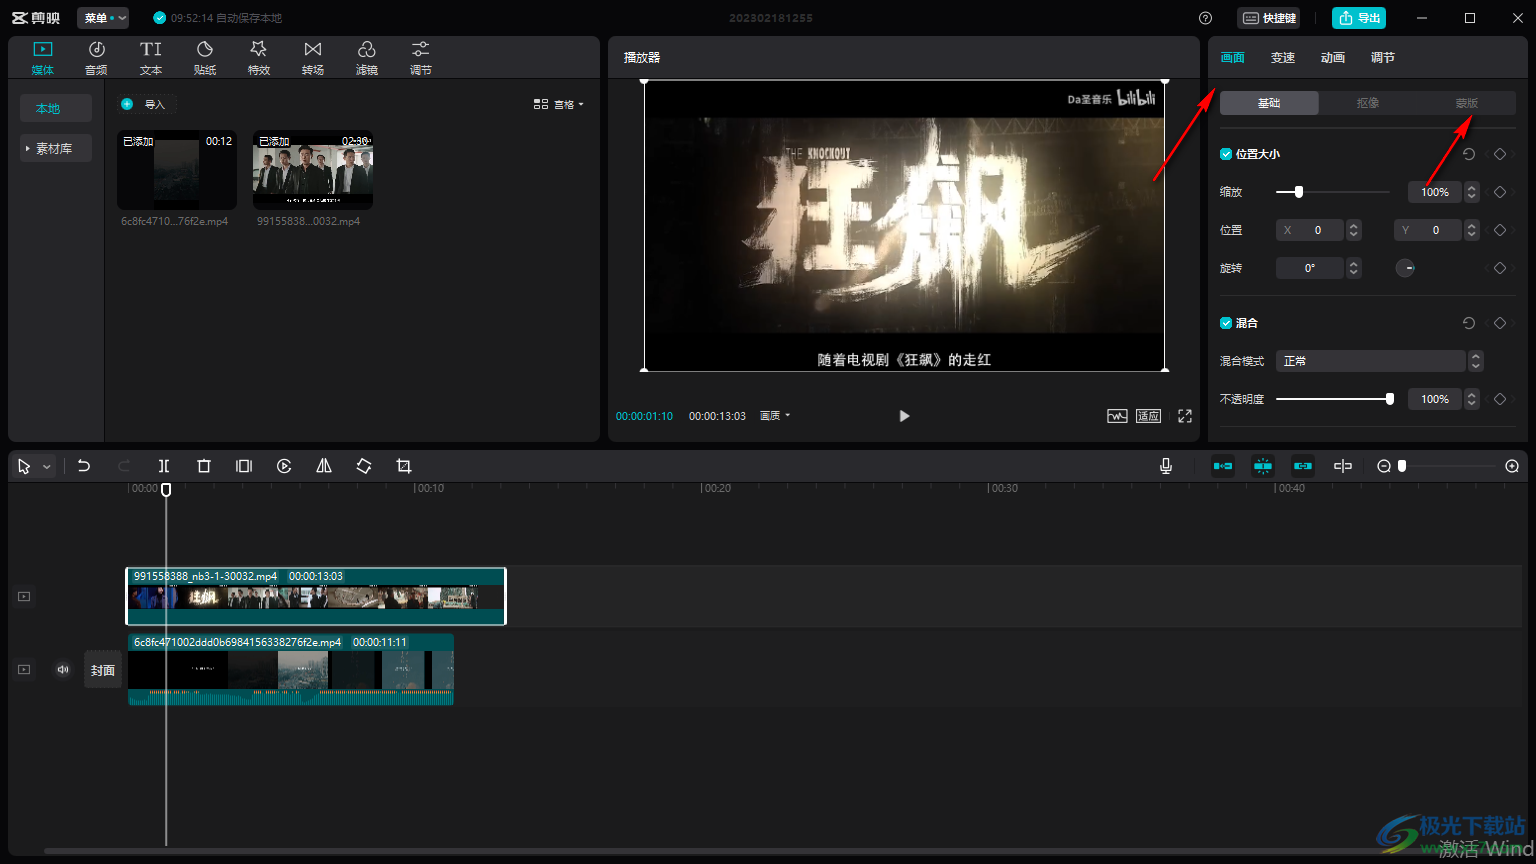The height and width of the screenshot is (864, 1536).
Task: Split the clip at playhead
Action: [x=164, y=466]
